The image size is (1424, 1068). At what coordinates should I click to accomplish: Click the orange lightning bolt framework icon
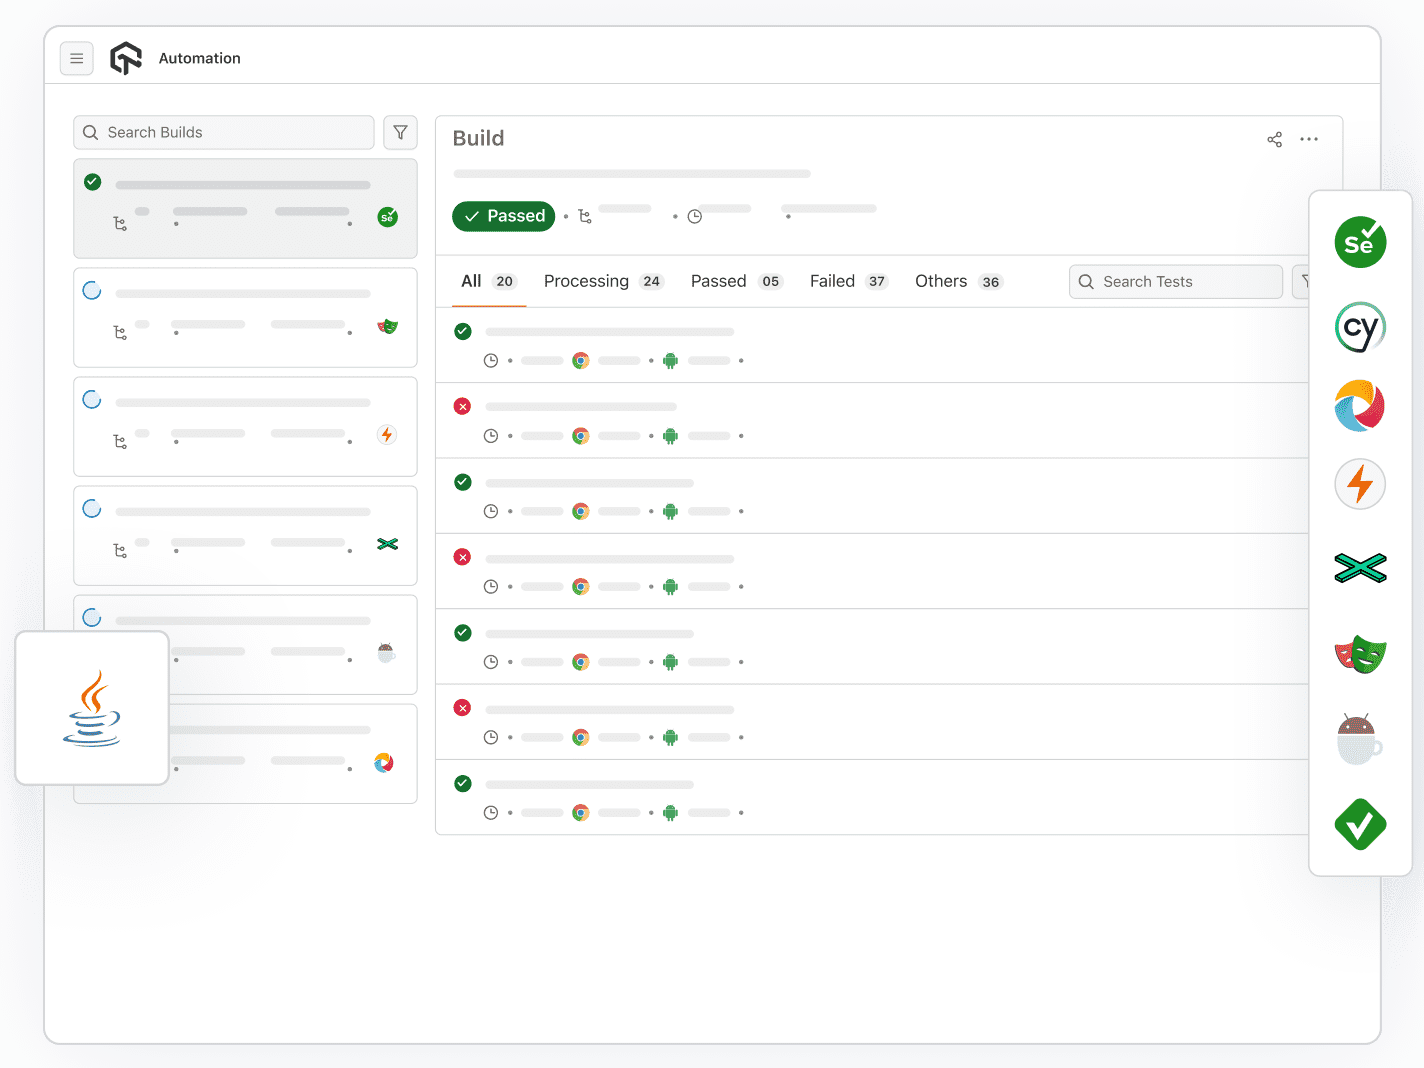(1360, 484)
